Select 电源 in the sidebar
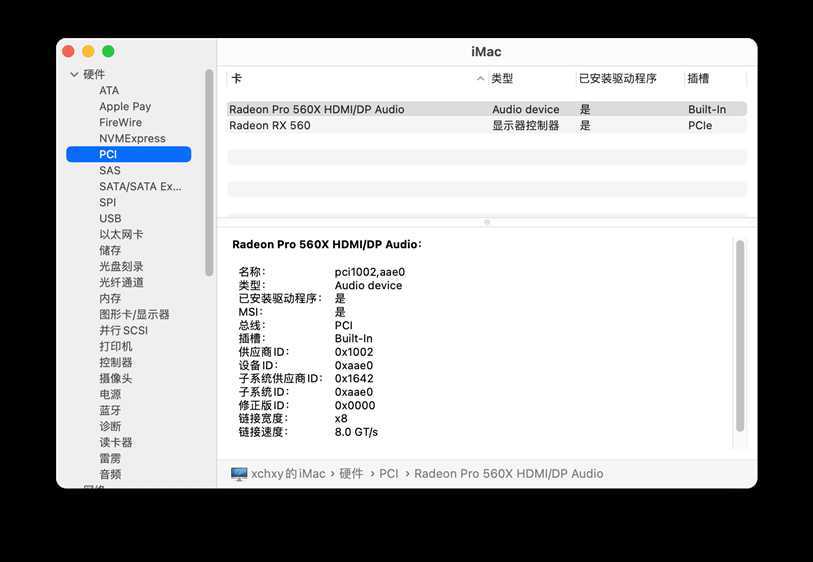The width and height of the screenshot is (813, 562). [x=109, y=395]
